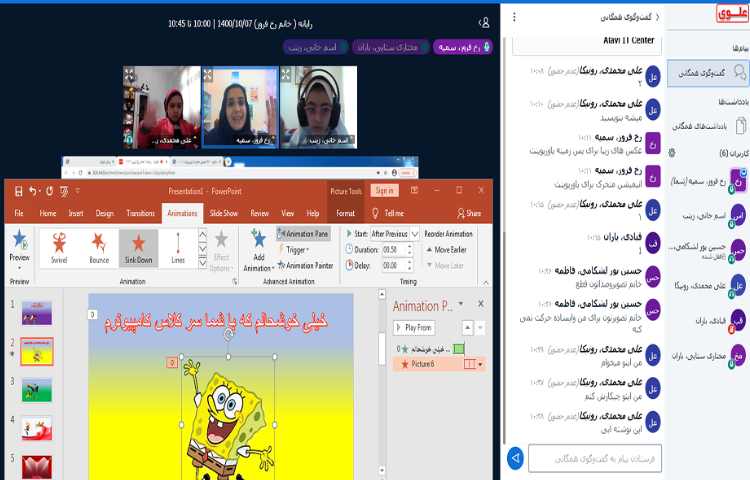Open the Trigger dropdown
This screenshot has height=480, width=750.
(294, 250)
